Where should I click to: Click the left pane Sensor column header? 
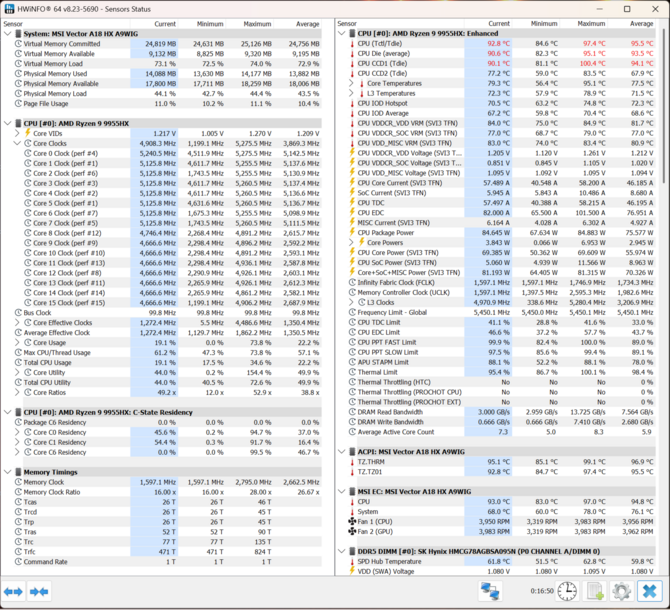pyautogui.click(x=66, y=24)
